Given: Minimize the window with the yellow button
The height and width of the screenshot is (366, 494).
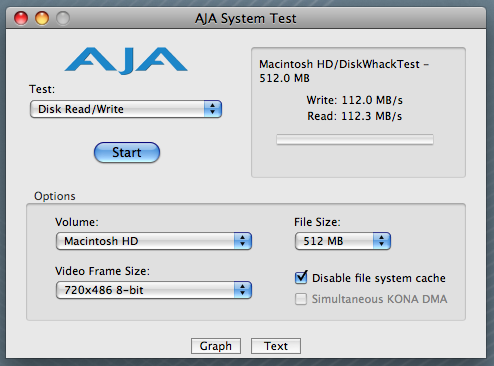Looking at the screenshot, I should [x=42, y=18].
